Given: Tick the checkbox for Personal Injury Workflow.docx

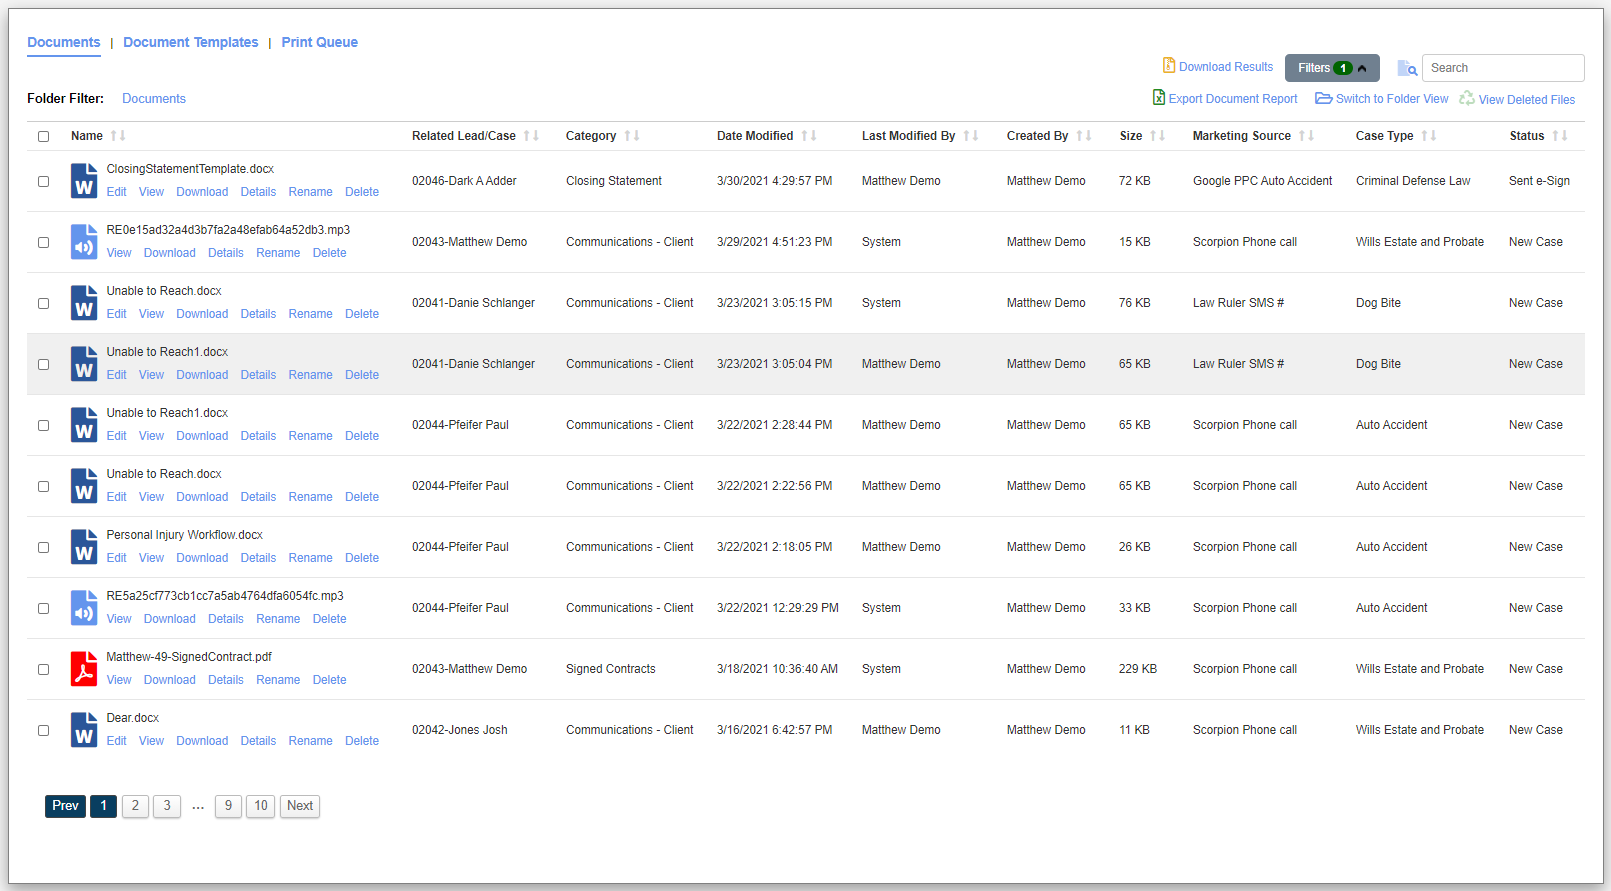Looking at the screenshot, I should coord(43,547).
